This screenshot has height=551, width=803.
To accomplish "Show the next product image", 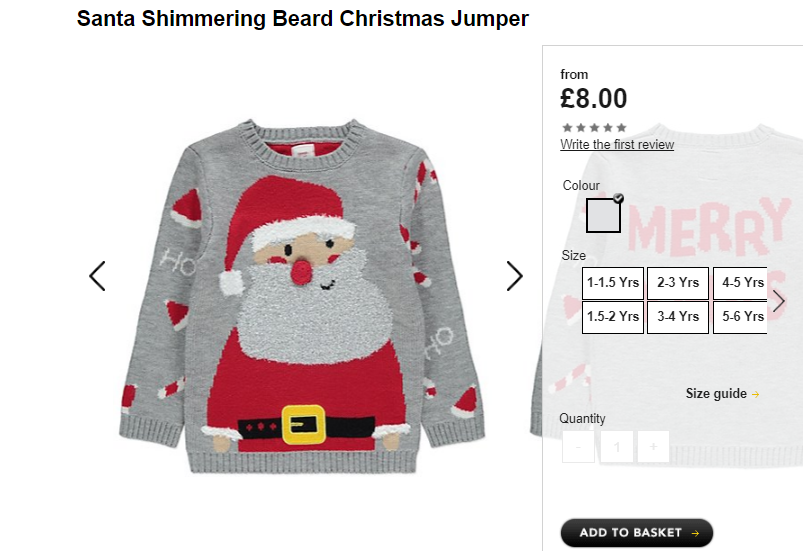I will pos(515,276).
